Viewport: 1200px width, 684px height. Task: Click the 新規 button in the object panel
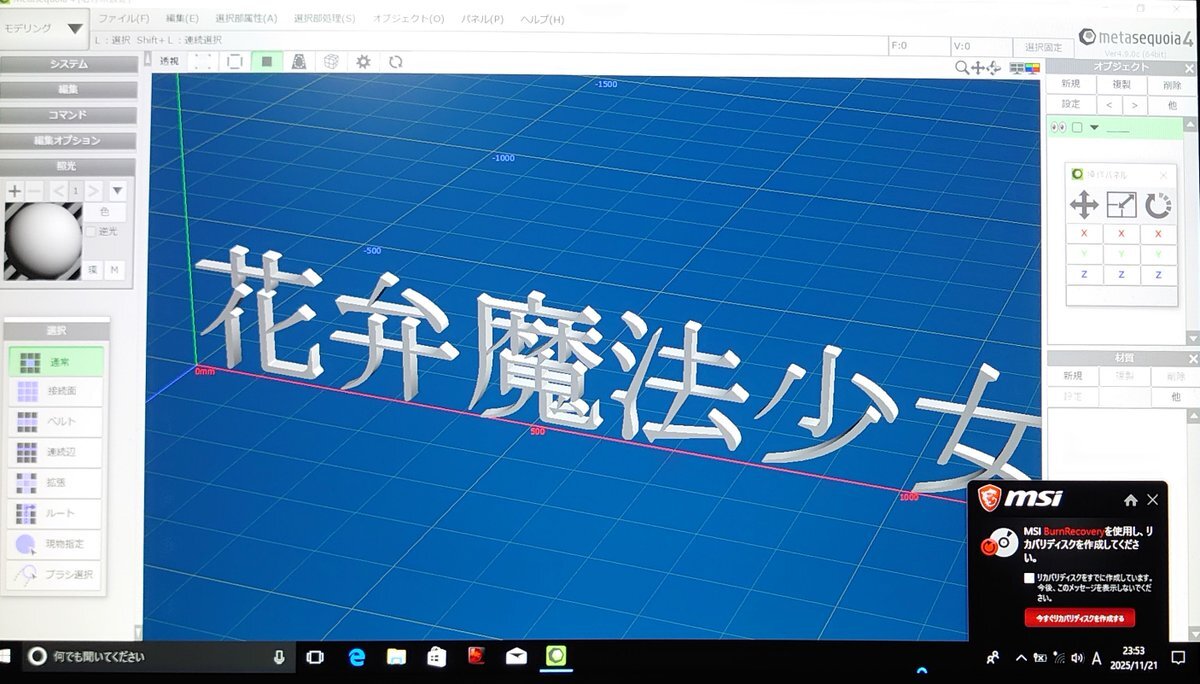pos(1071,84)
